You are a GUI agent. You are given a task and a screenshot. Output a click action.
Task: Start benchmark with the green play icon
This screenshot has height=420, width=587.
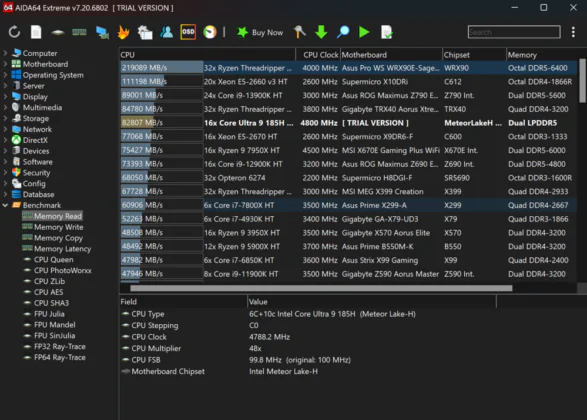(x=364, y=32)
